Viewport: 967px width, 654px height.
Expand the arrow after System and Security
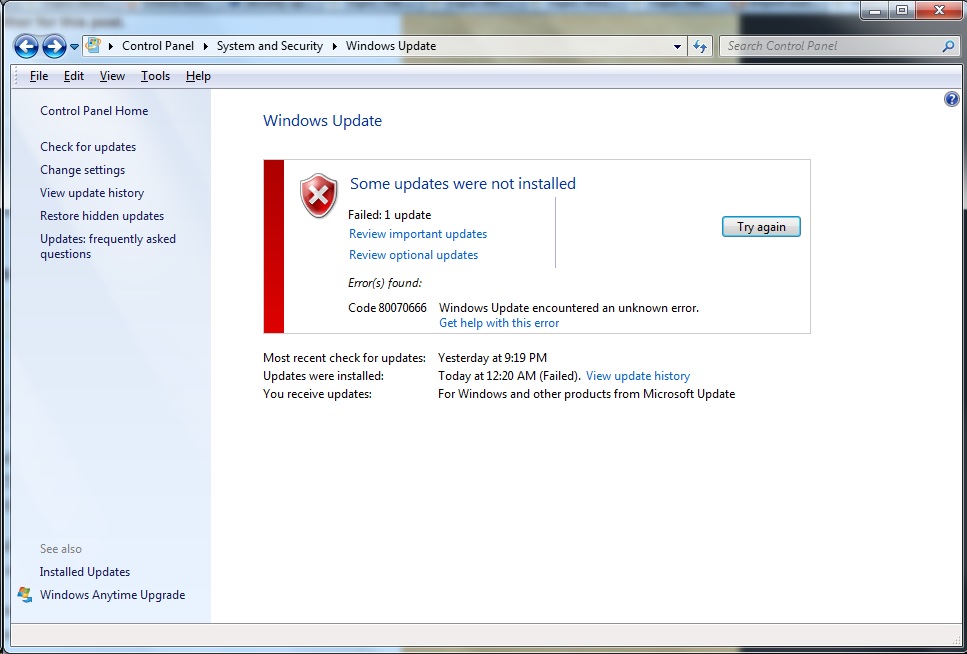pyautogui.click(x=335, y=46)
